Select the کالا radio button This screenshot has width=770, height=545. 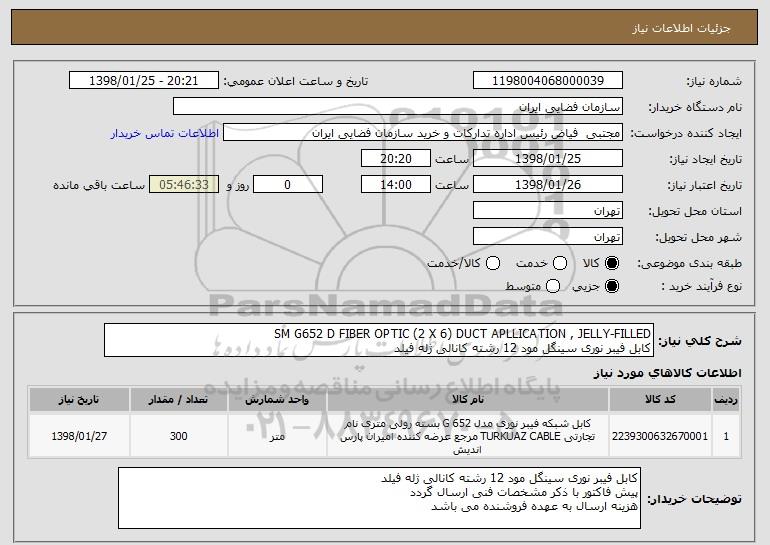[611, 263]
